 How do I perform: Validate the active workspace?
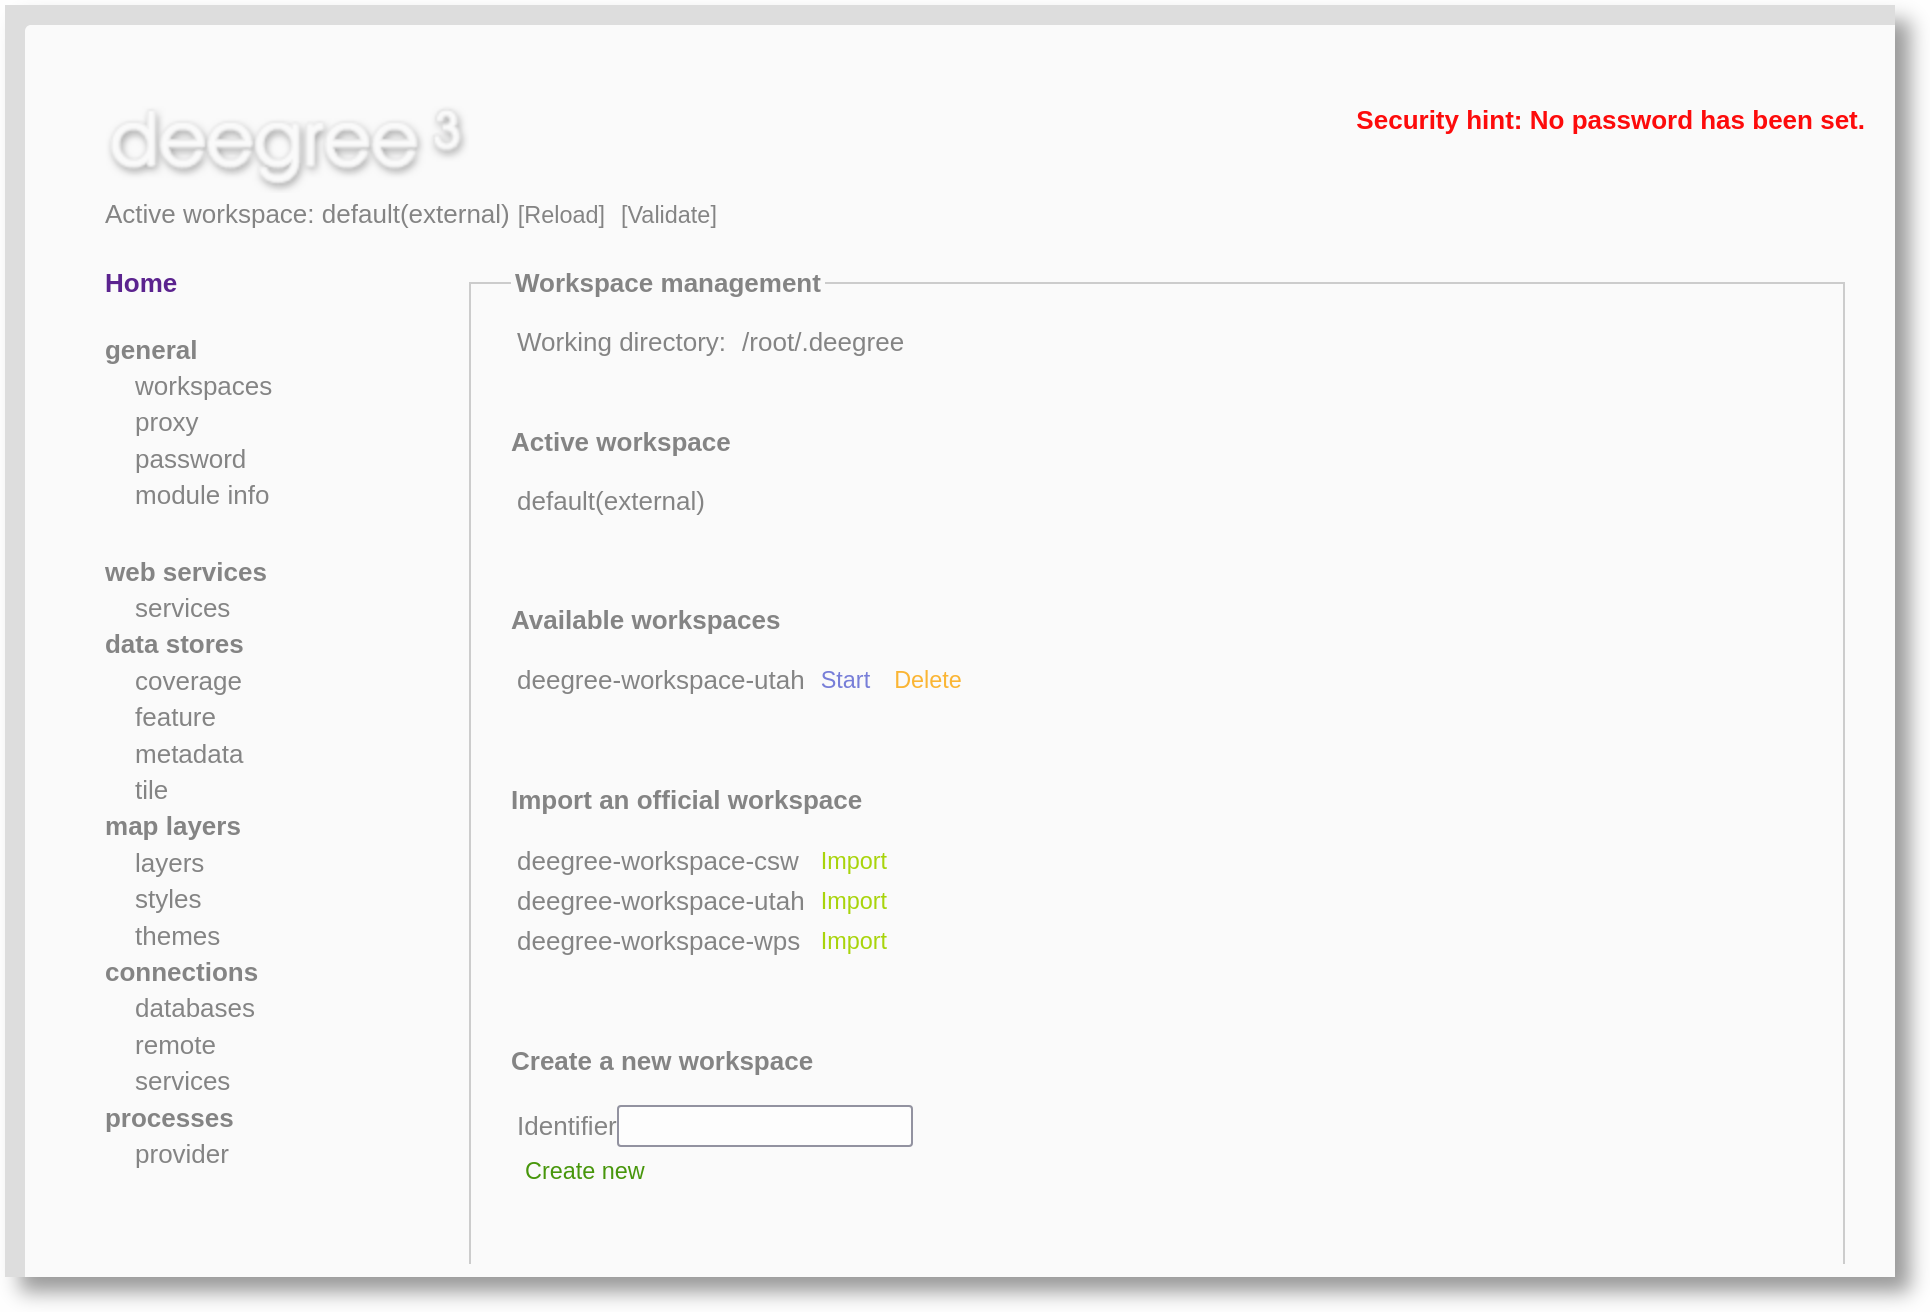pos(668,215)
